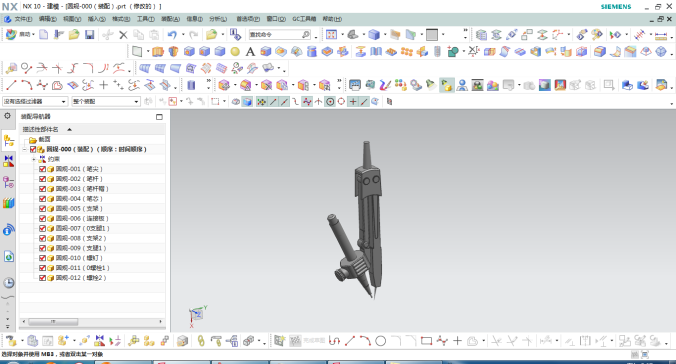Click the Delete X icon in top toolbar
676x364 pixels.
point(123,35)
